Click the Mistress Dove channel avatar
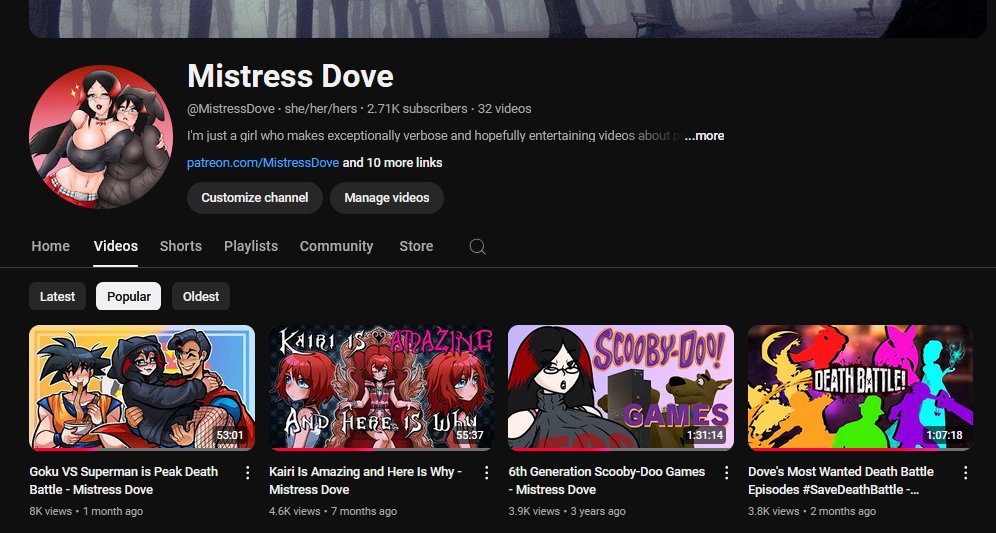 tap(100, 137)
